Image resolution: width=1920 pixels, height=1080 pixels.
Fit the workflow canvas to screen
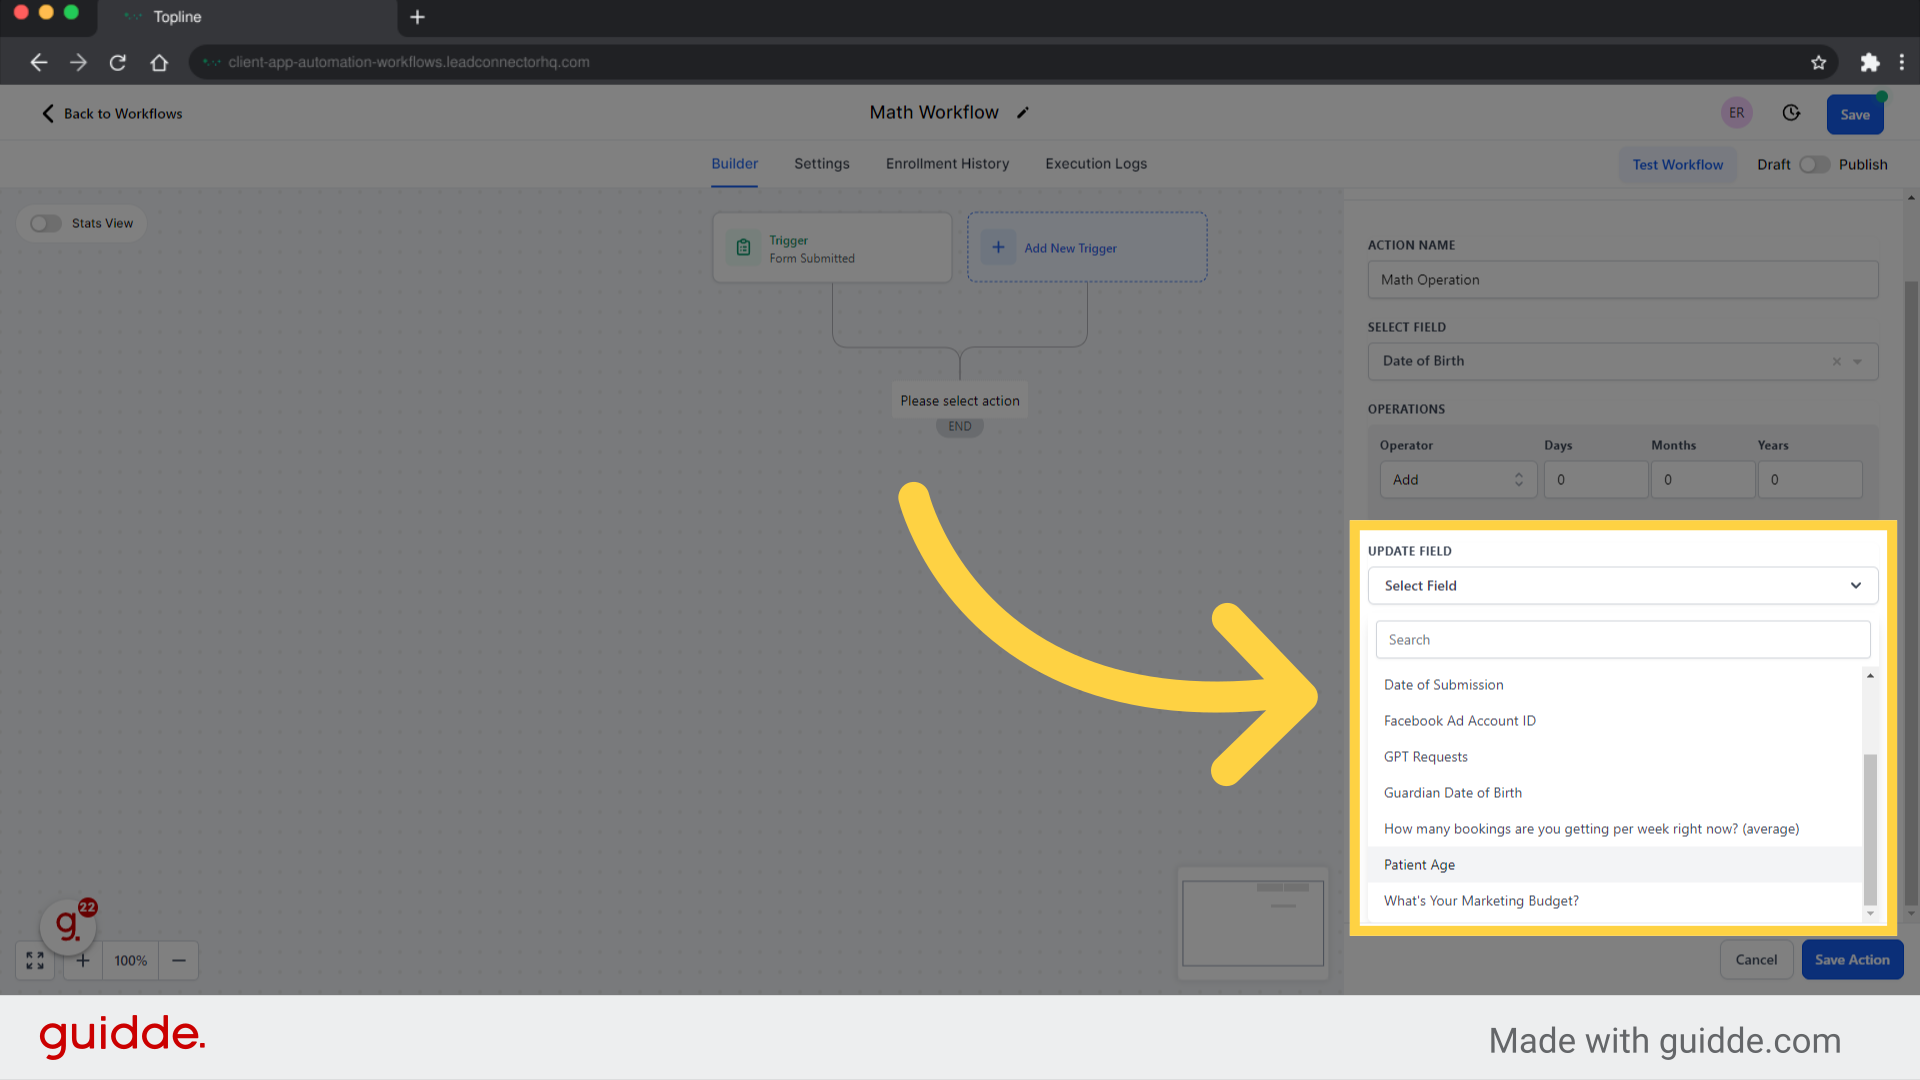[35, 961]
